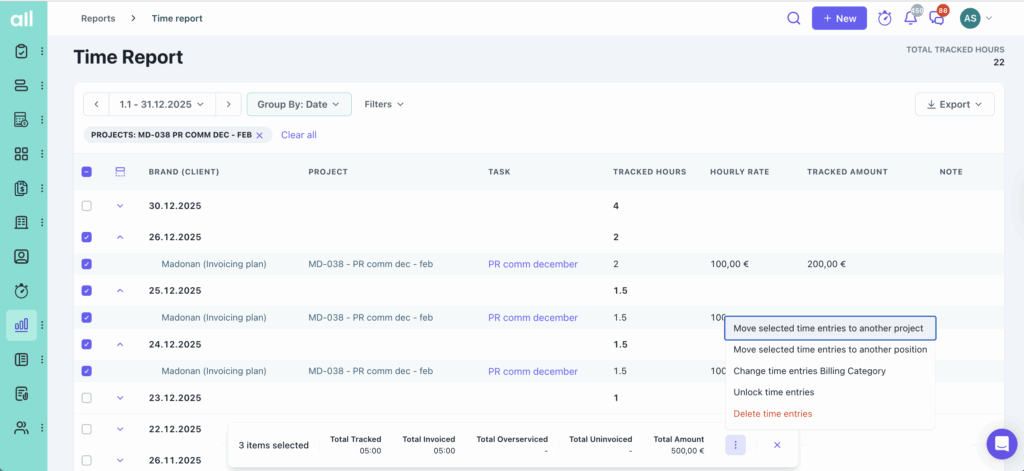
Task: Uncheck the 26.12.2025 date group checkbox
Action: [86, 237]
